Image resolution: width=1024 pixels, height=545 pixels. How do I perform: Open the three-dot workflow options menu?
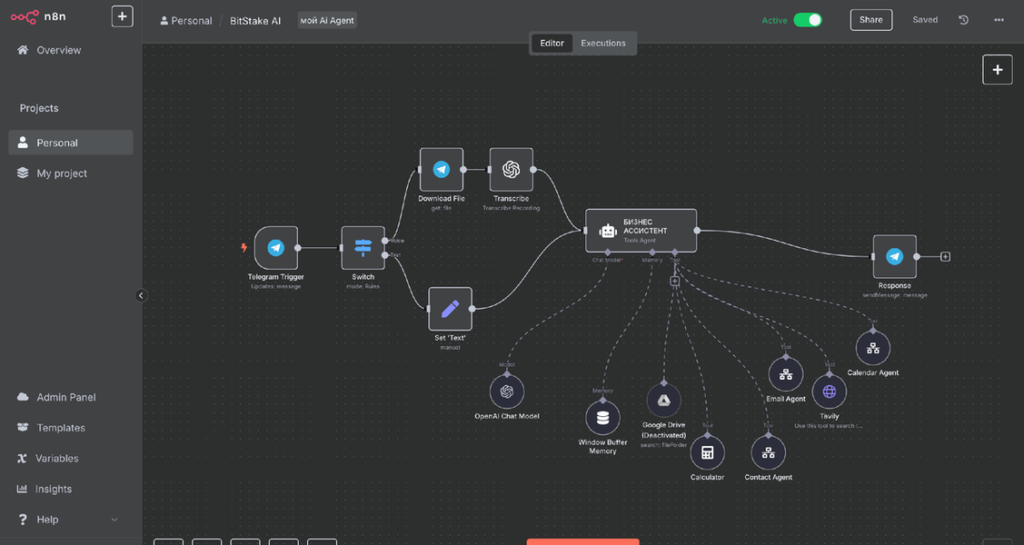(x=998, y=20)
